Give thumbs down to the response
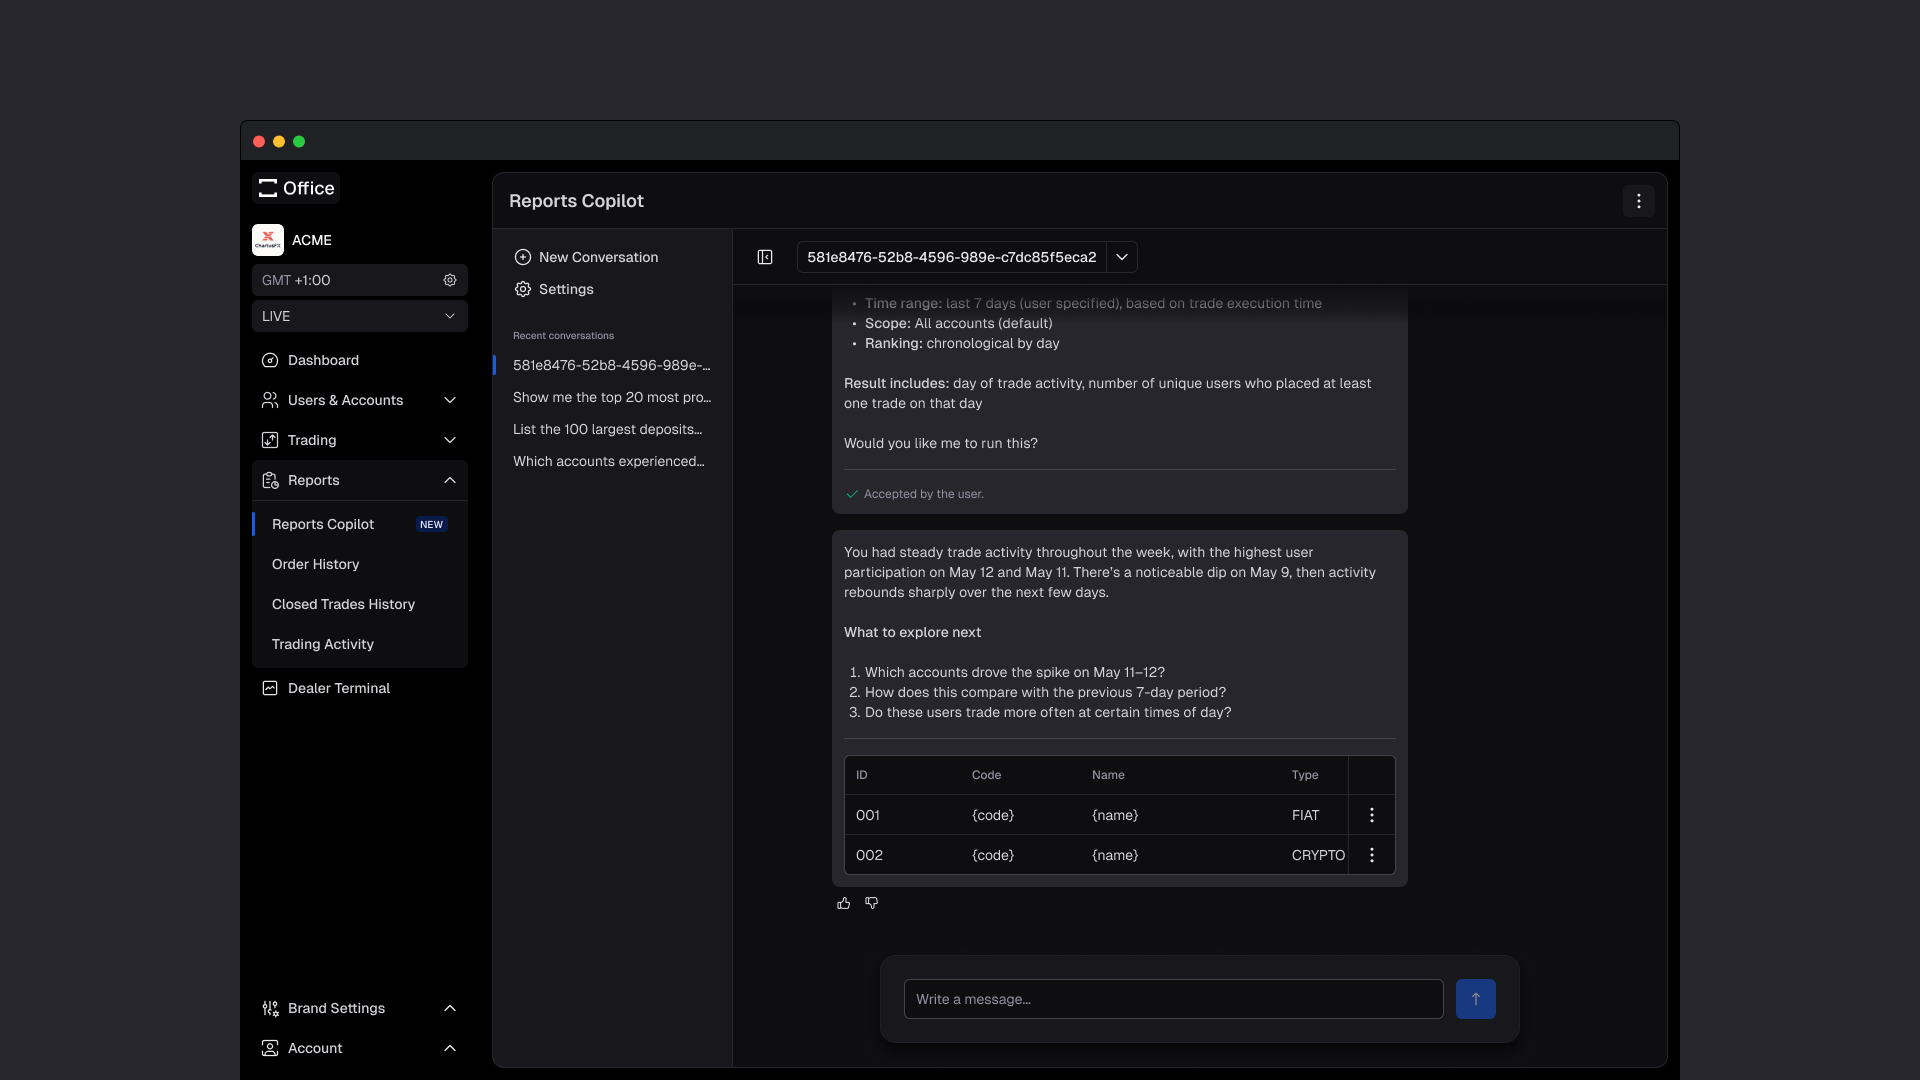Screen dimensions: 1920x1080 (872, 903)
